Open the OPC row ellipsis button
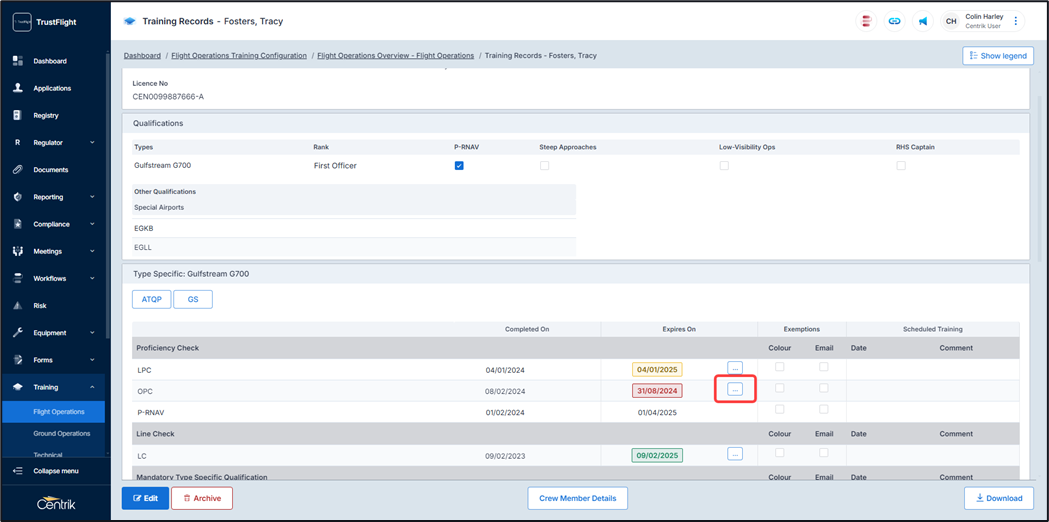This screenshot has height=522, width=1049. [735, 389]
